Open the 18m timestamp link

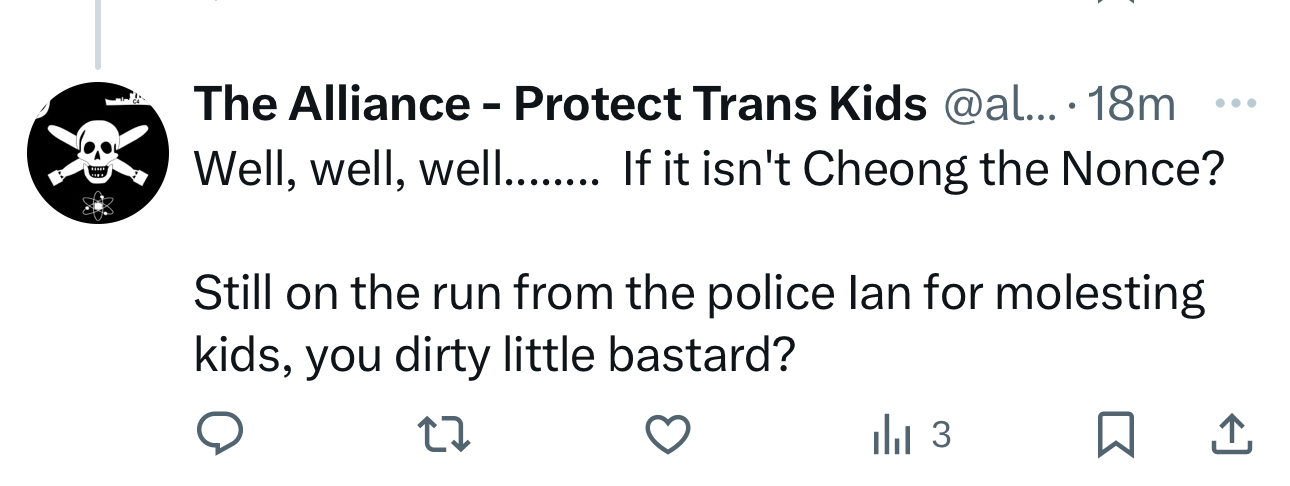(1130, 104)
